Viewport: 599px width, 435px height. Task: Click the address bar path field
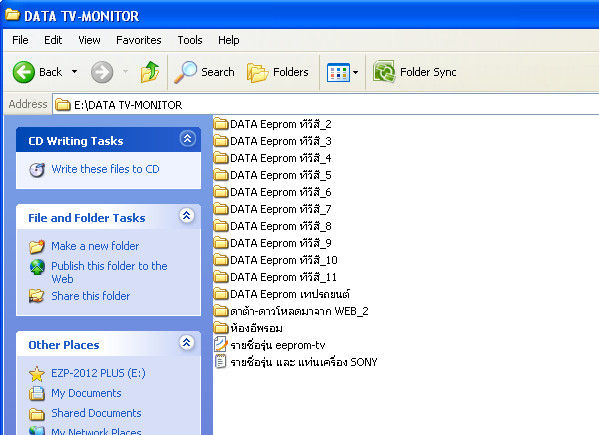(325, 105)
